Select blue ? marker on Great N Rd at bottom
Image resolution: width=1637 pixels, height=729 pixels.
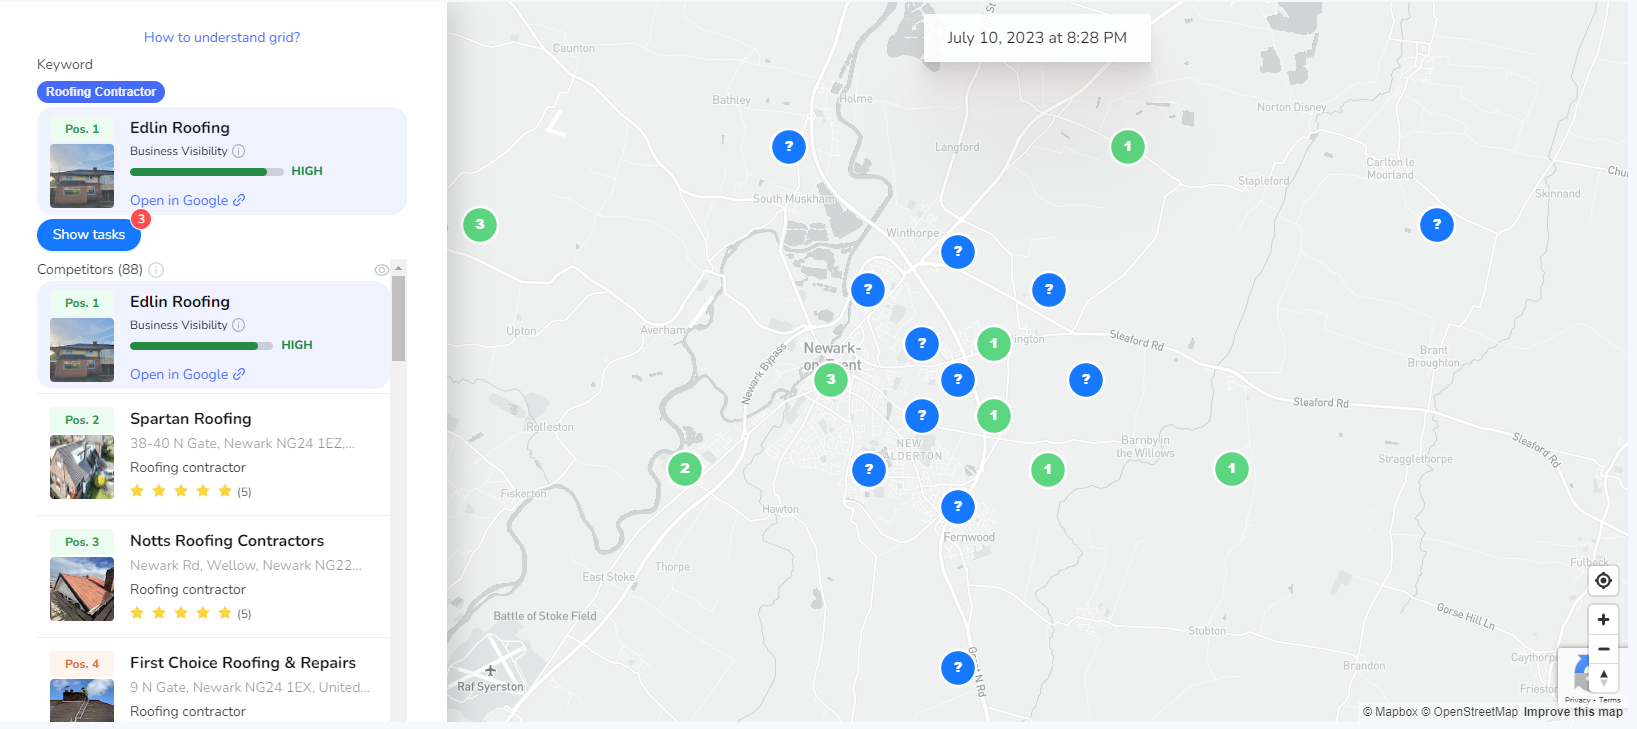958,667
